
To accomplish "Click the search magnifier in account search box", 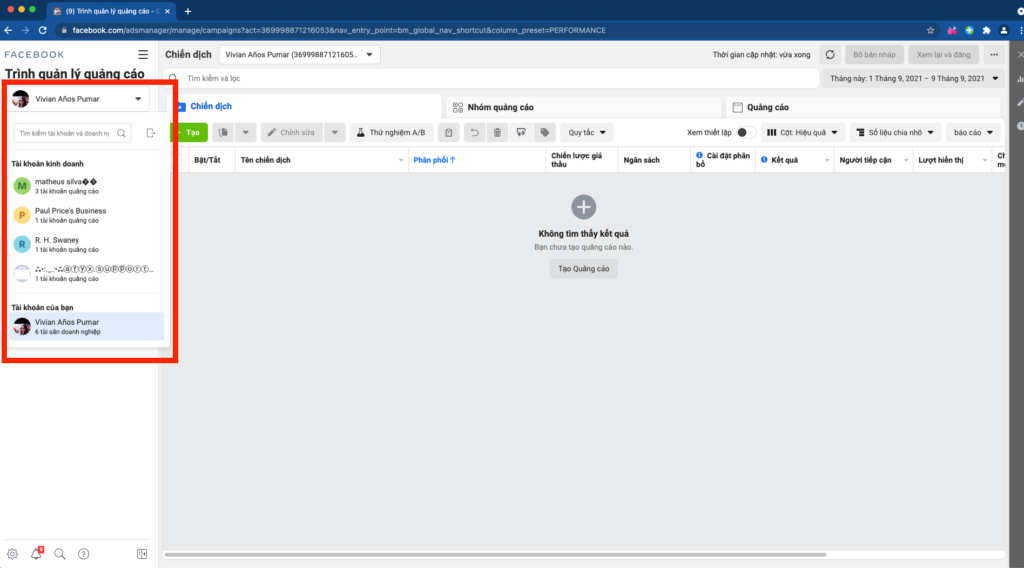I will (121, 133).
